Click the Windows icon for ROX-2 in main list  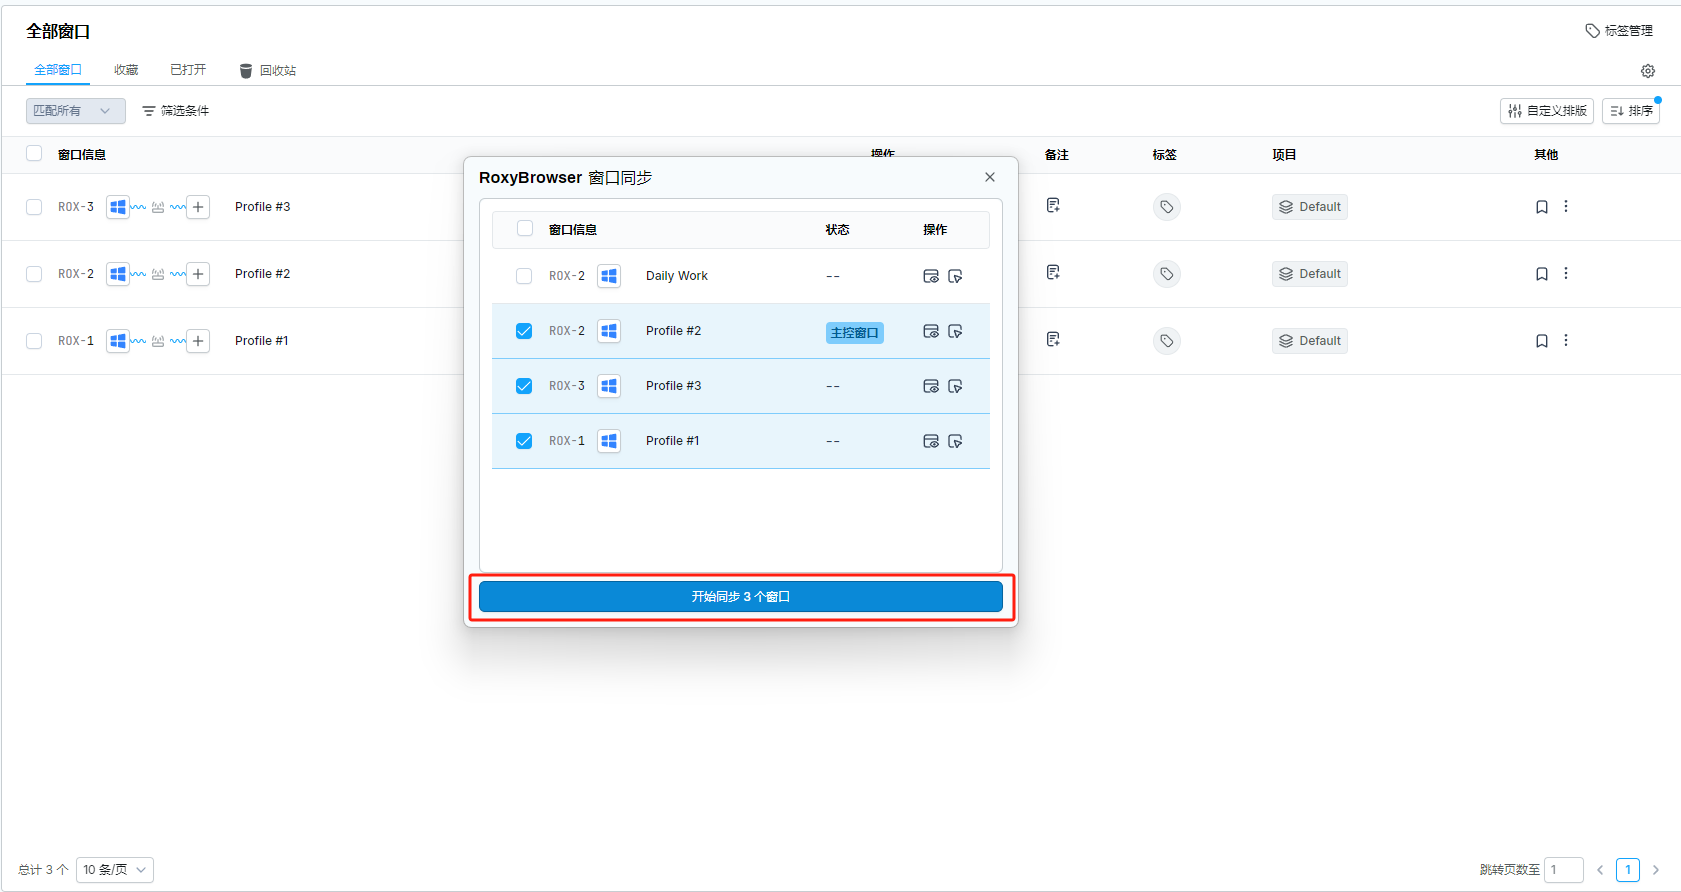[118, 274]
